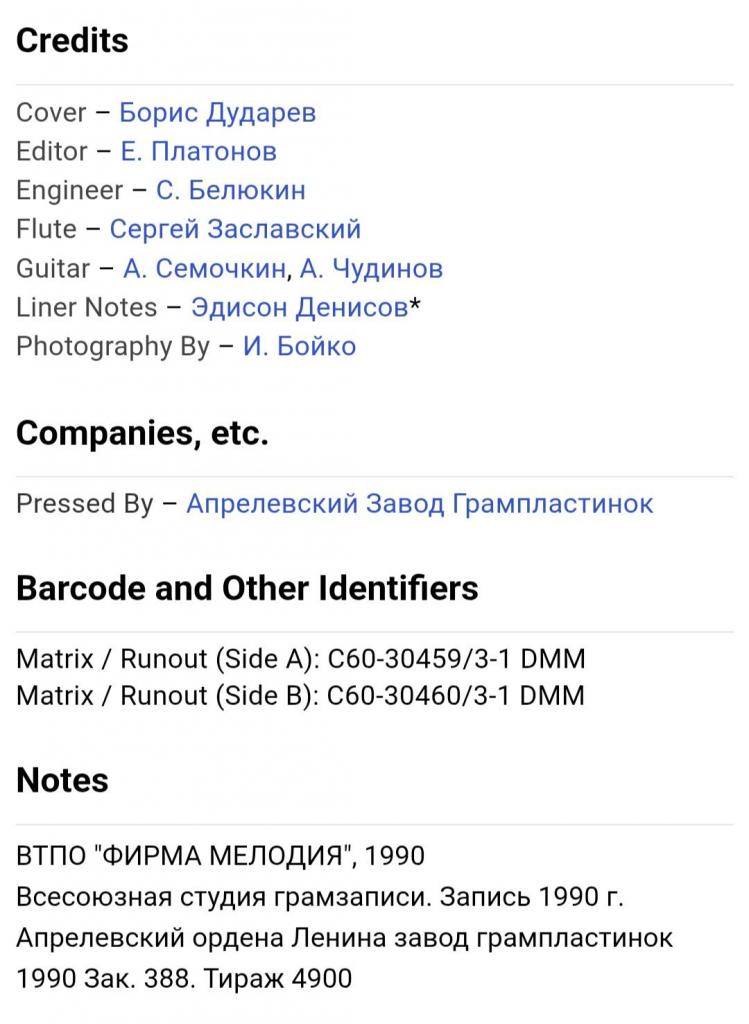This screenshot has width=749, height=1024.
Task: Click editor link Е. Платонов
Action: click(x=198, y=151)
